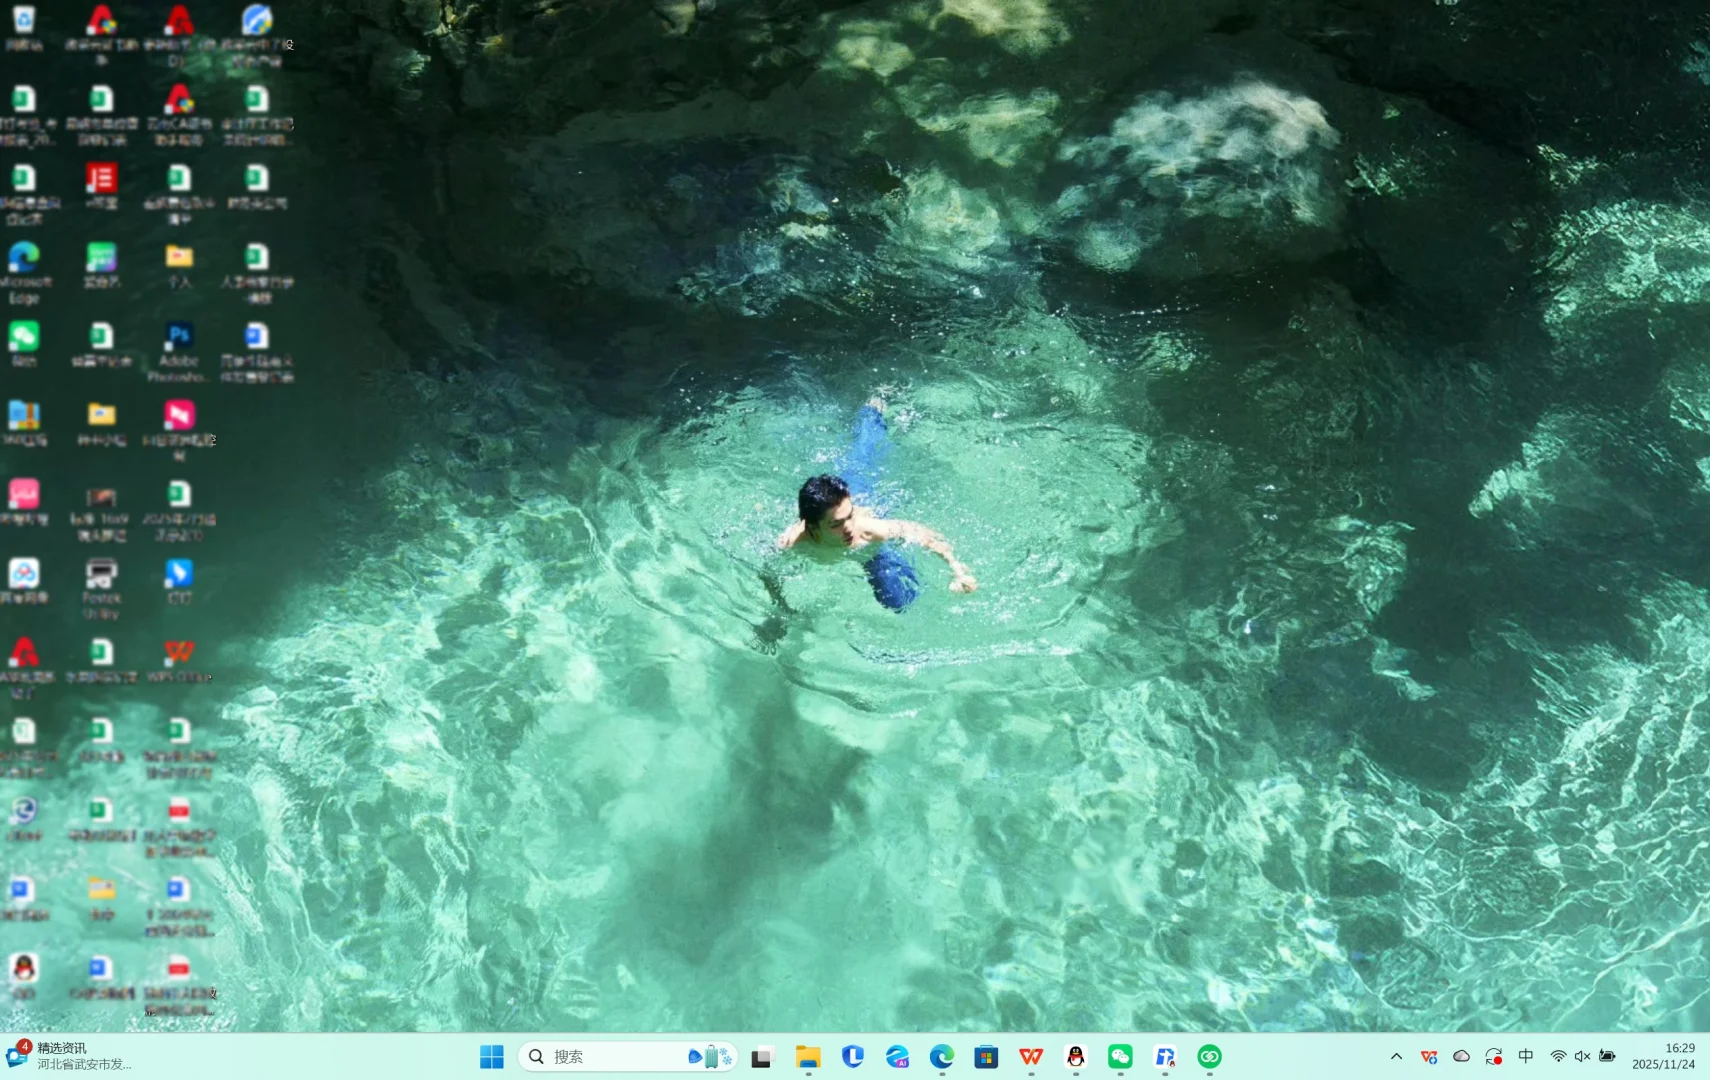Toggle the 中 input method indicator

pyautogui.click(x=1526, y=1057)
